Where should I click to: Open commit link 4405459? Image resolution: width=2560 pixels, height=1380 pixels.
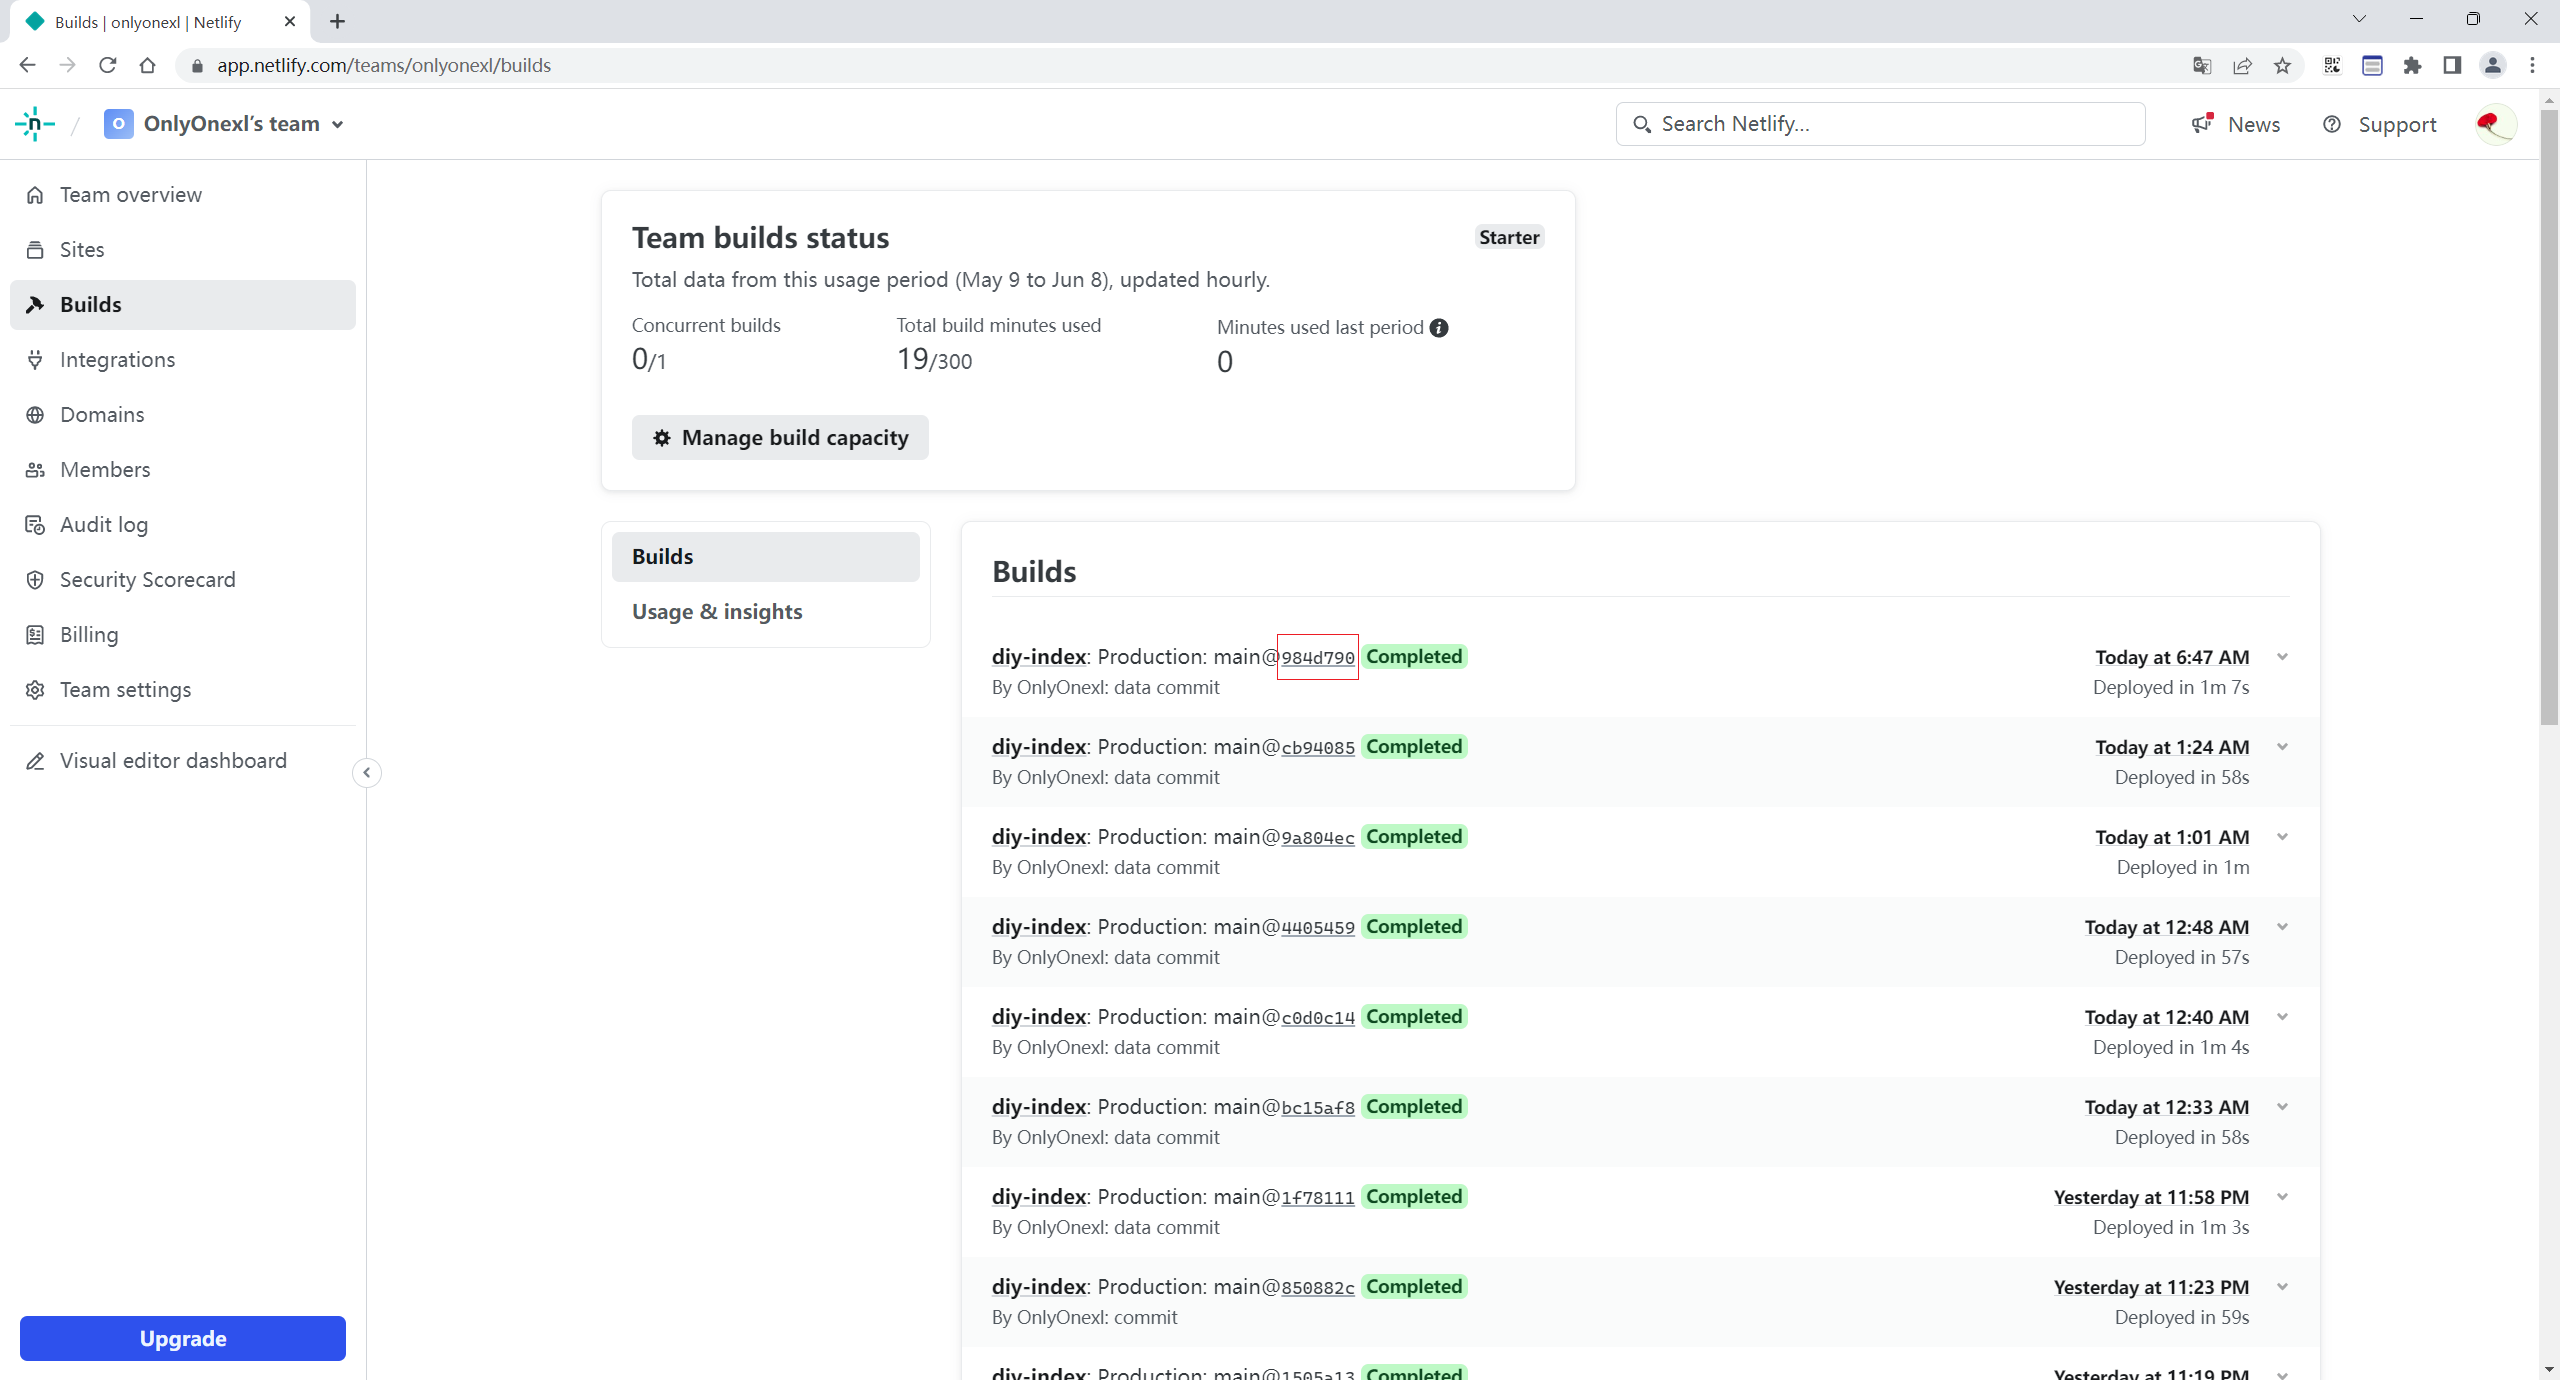coord(1318,928)
